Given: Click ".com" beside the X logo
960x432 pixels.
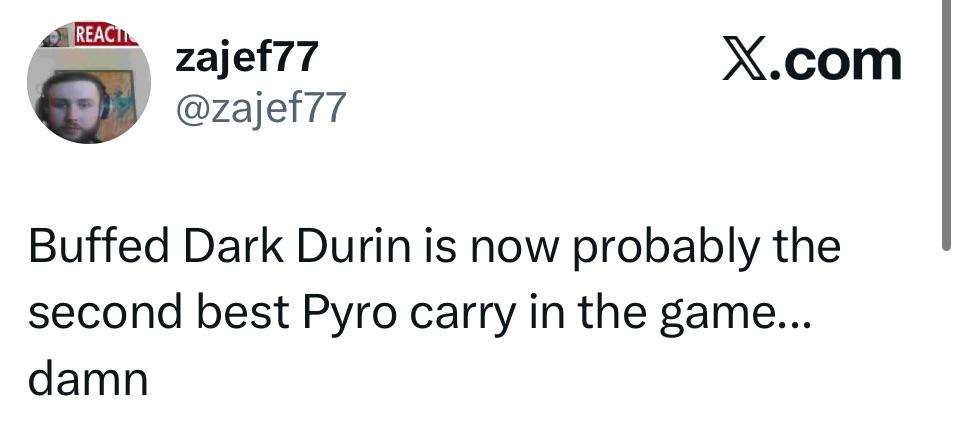Looking at the screenshot, I should (x=836, y=61).
